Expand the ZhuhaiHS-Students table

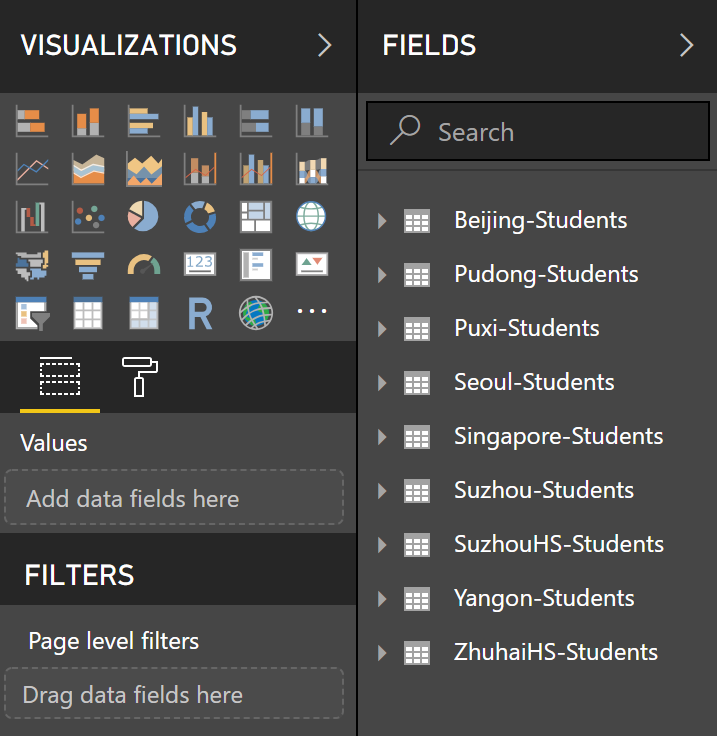(382, 653)
